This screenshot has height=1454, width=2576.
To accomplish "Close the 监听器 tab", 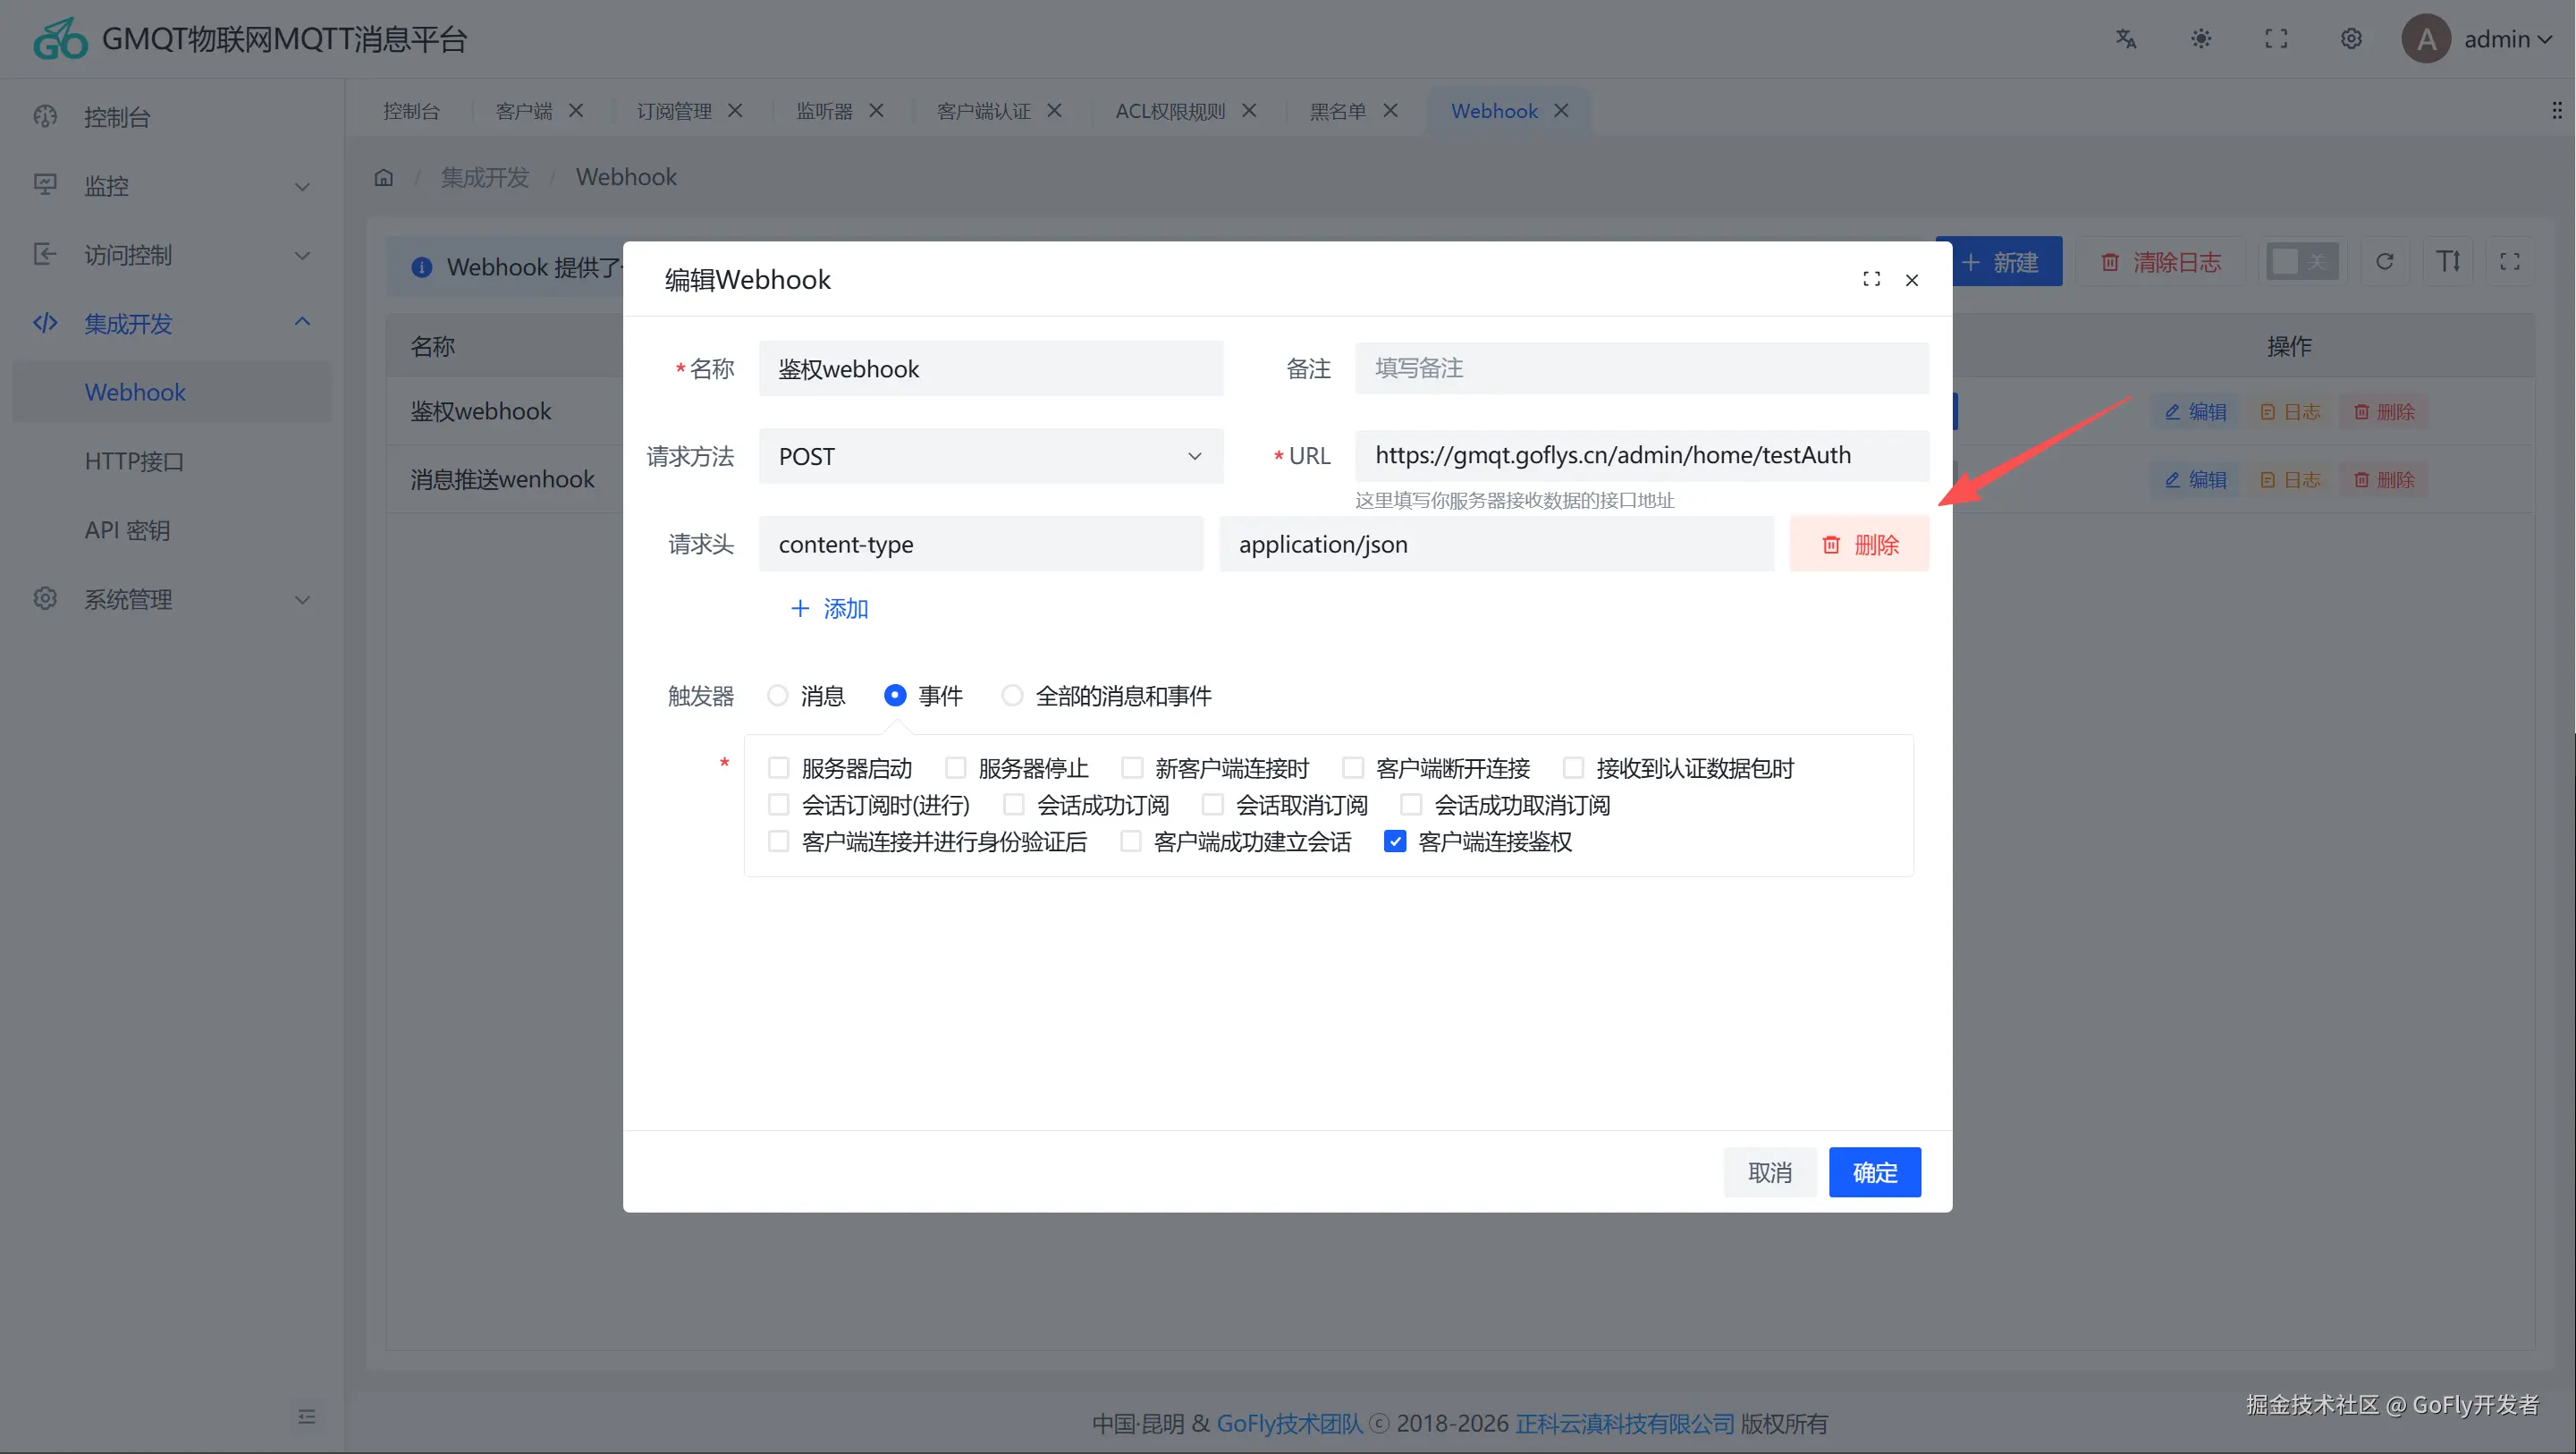I will pyautogui.click(x=876, y=111).
